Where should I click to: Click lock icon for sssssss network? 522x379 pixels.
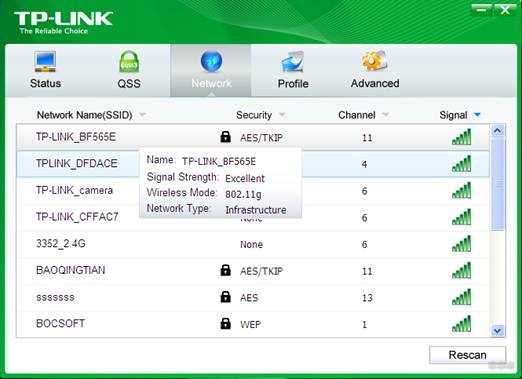point(225,297)
